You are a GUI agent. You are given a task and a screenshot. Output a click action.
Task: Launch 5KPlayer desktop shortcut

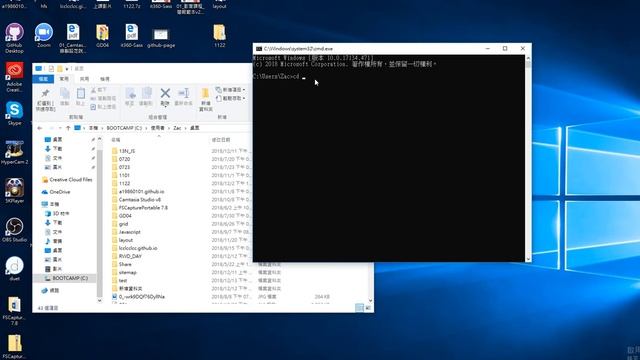coord(14,191)
